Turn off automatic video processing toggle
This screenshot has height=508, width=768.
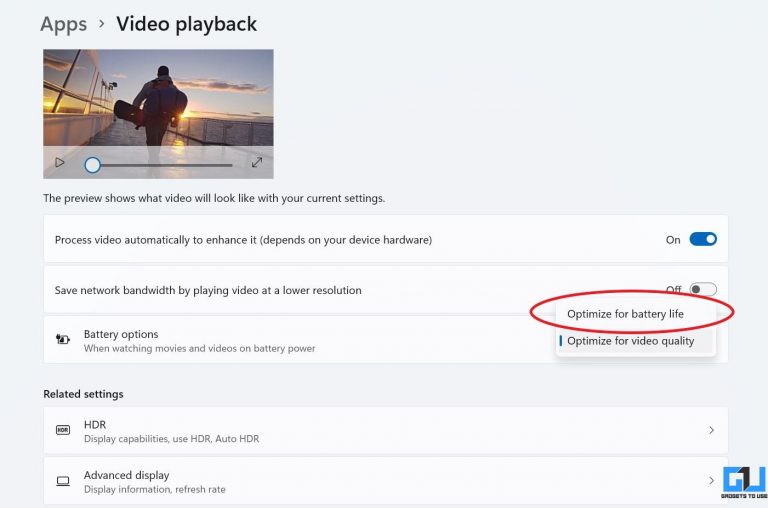[x=703, y=239]
